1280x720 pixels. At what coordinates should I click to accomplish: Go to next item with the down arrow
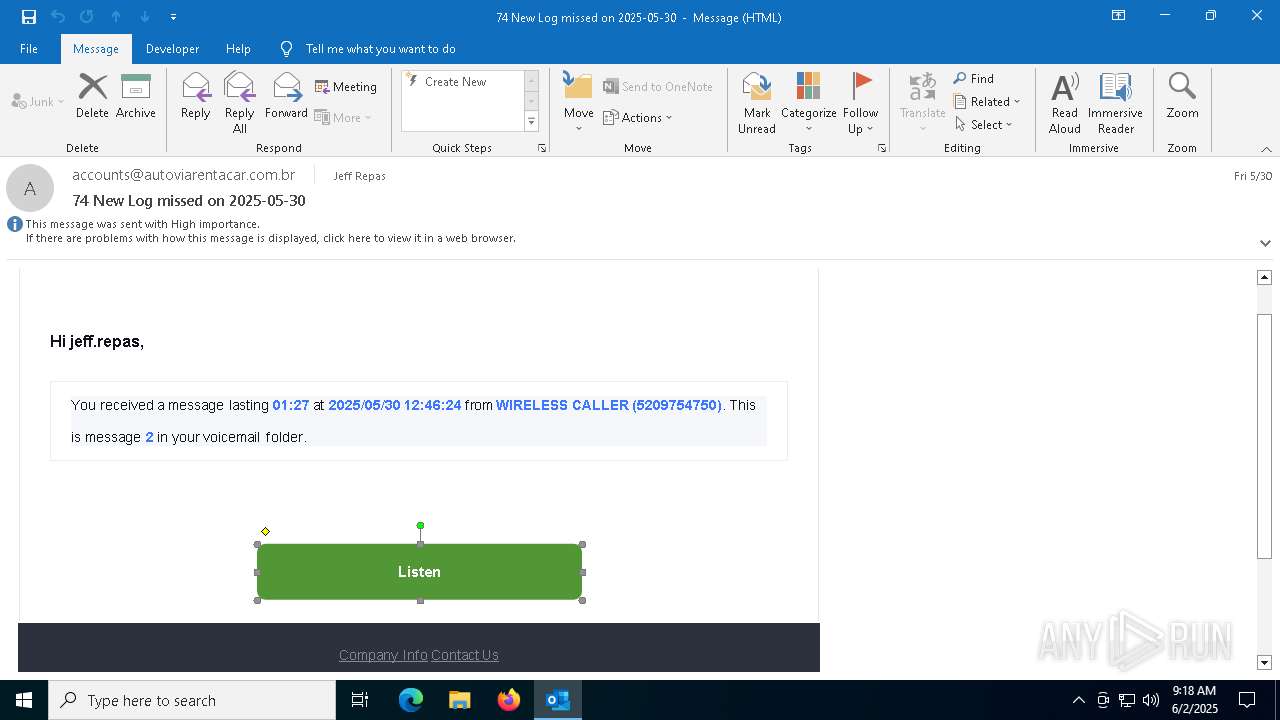click(145, 16)
